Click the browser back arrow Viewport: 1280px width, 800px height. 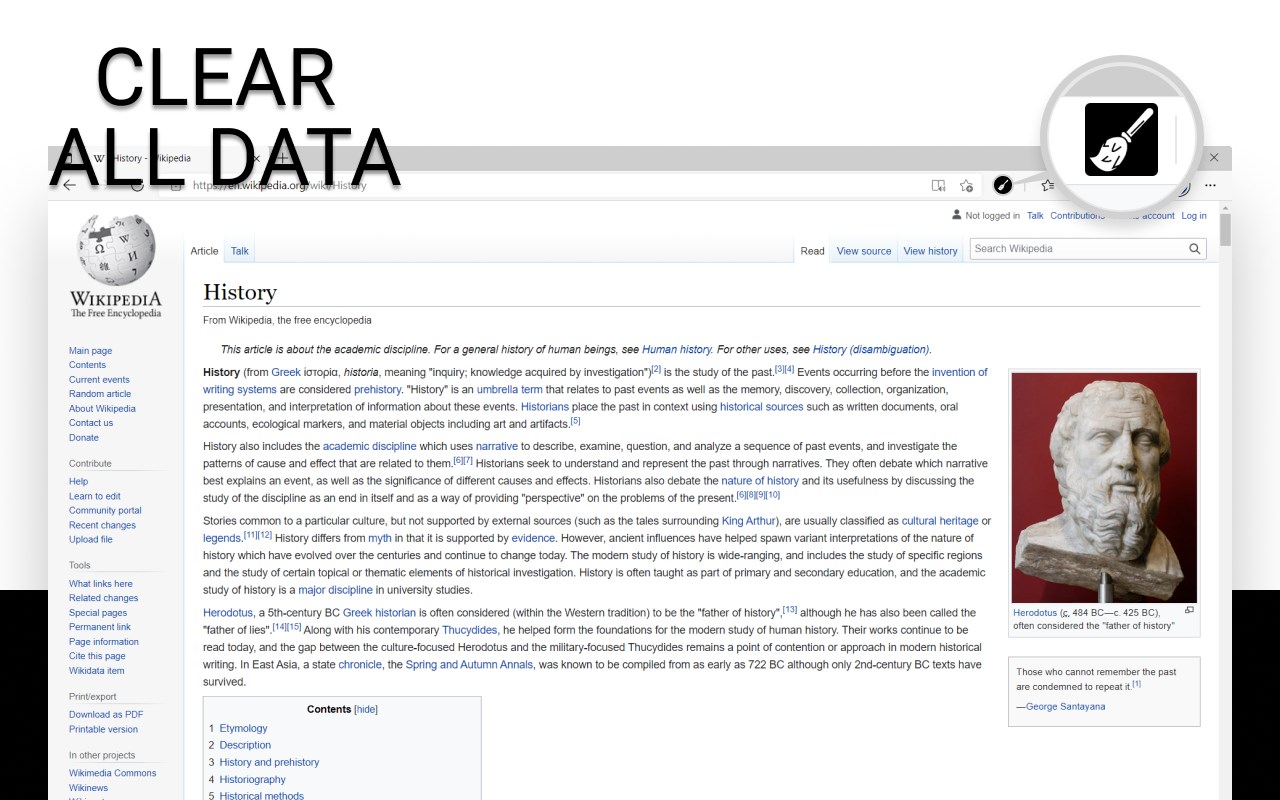click(69, 185)
